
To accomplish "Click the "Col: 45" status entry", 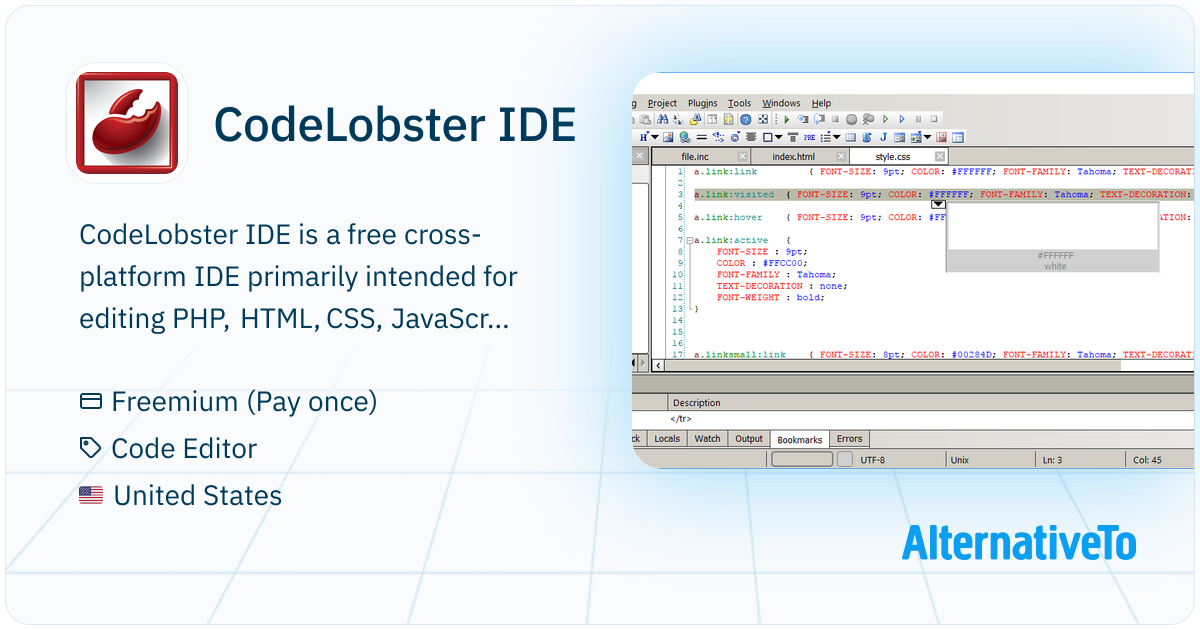I will [1147, 460].
